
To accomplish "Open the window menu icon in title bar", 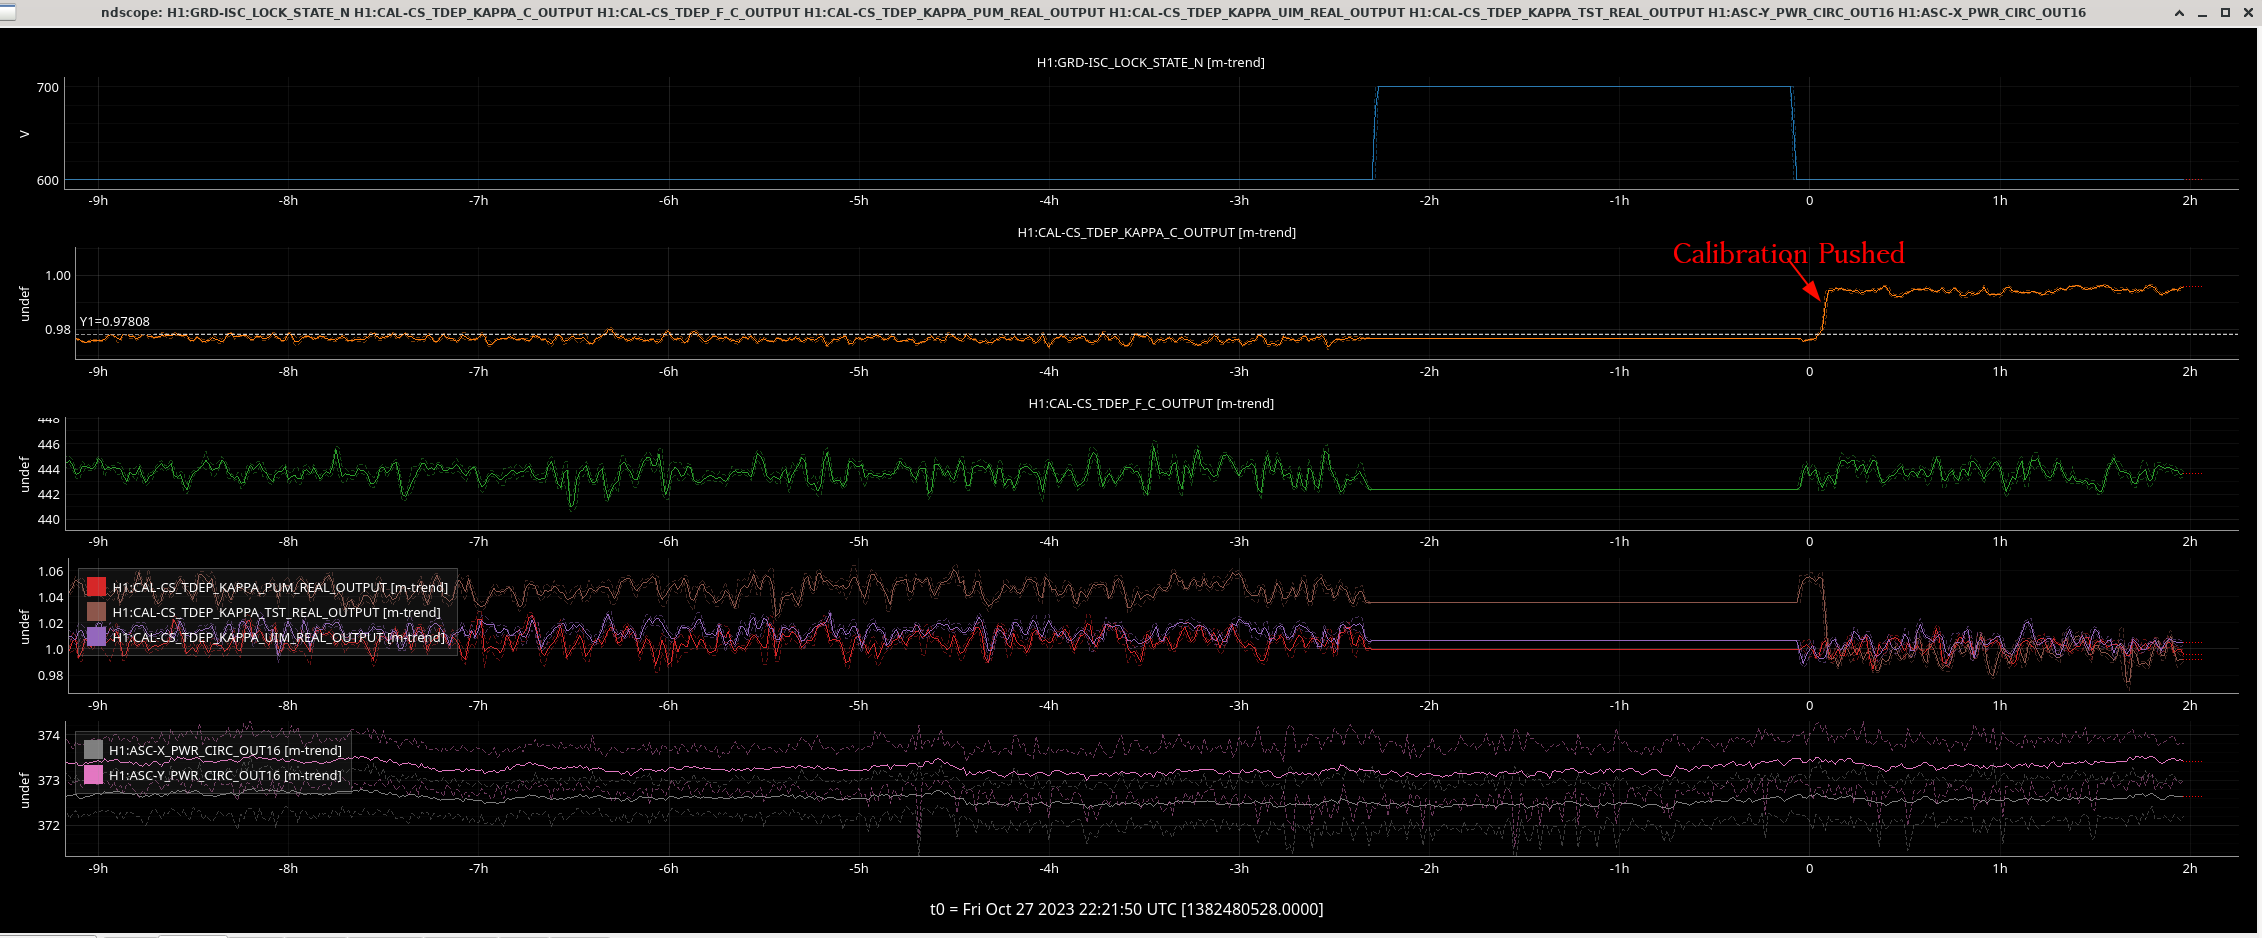I will point(8,13).
